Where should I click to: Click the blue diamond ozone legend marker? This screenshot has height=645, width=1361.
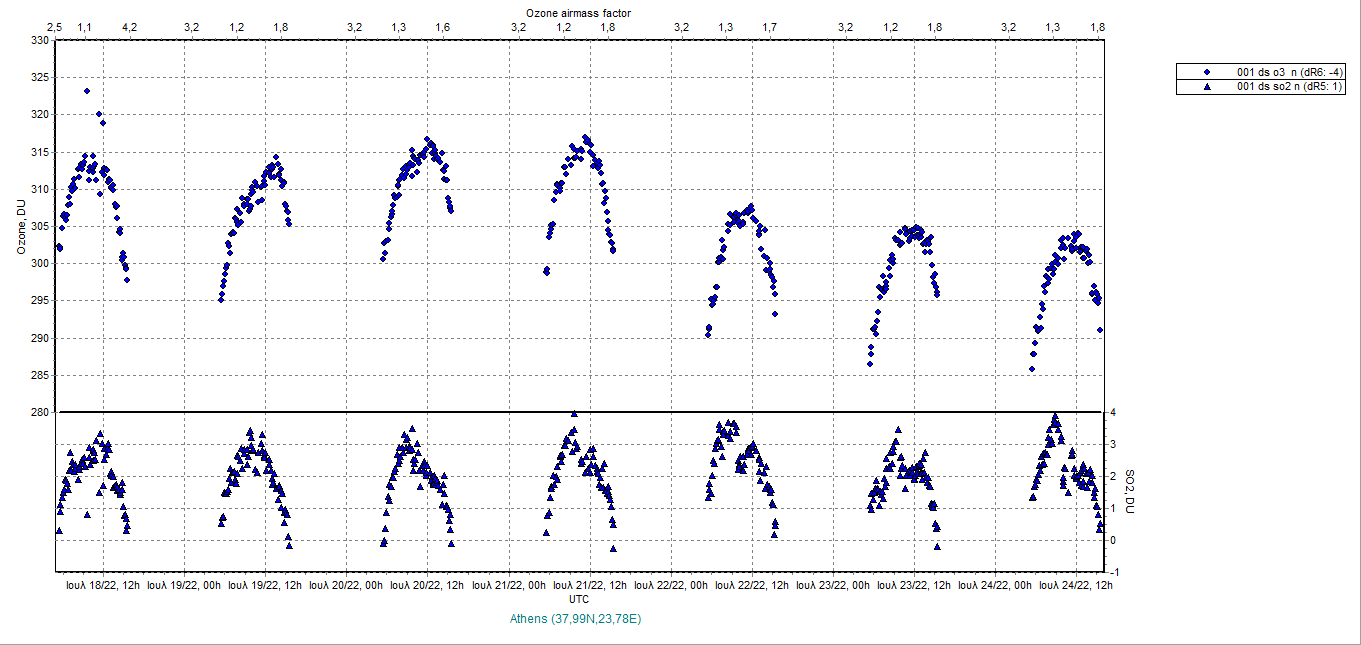click(x=1207, y=72)
